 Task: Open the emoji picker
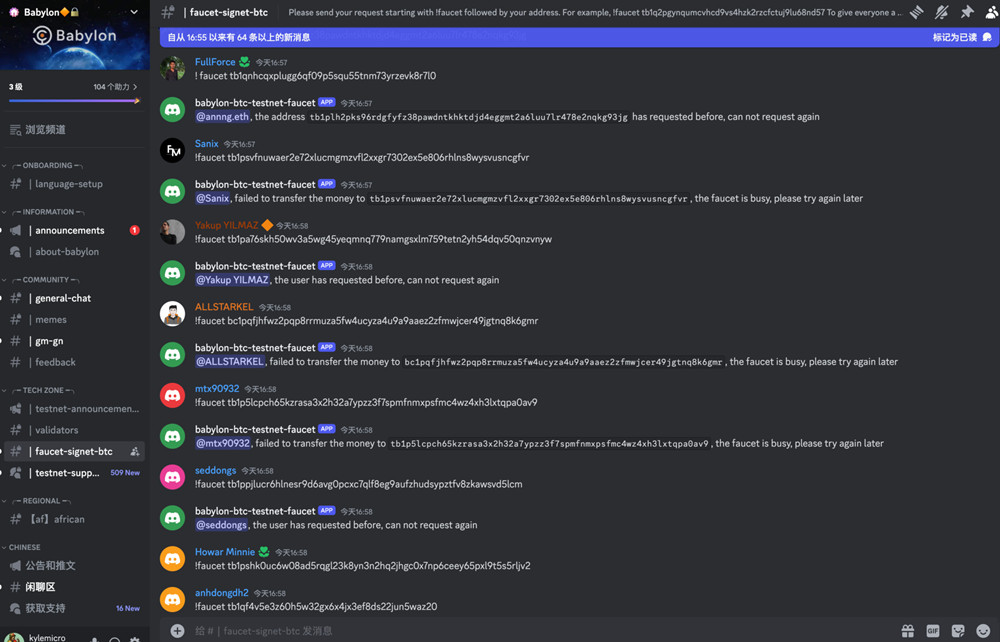click(984, 631)
